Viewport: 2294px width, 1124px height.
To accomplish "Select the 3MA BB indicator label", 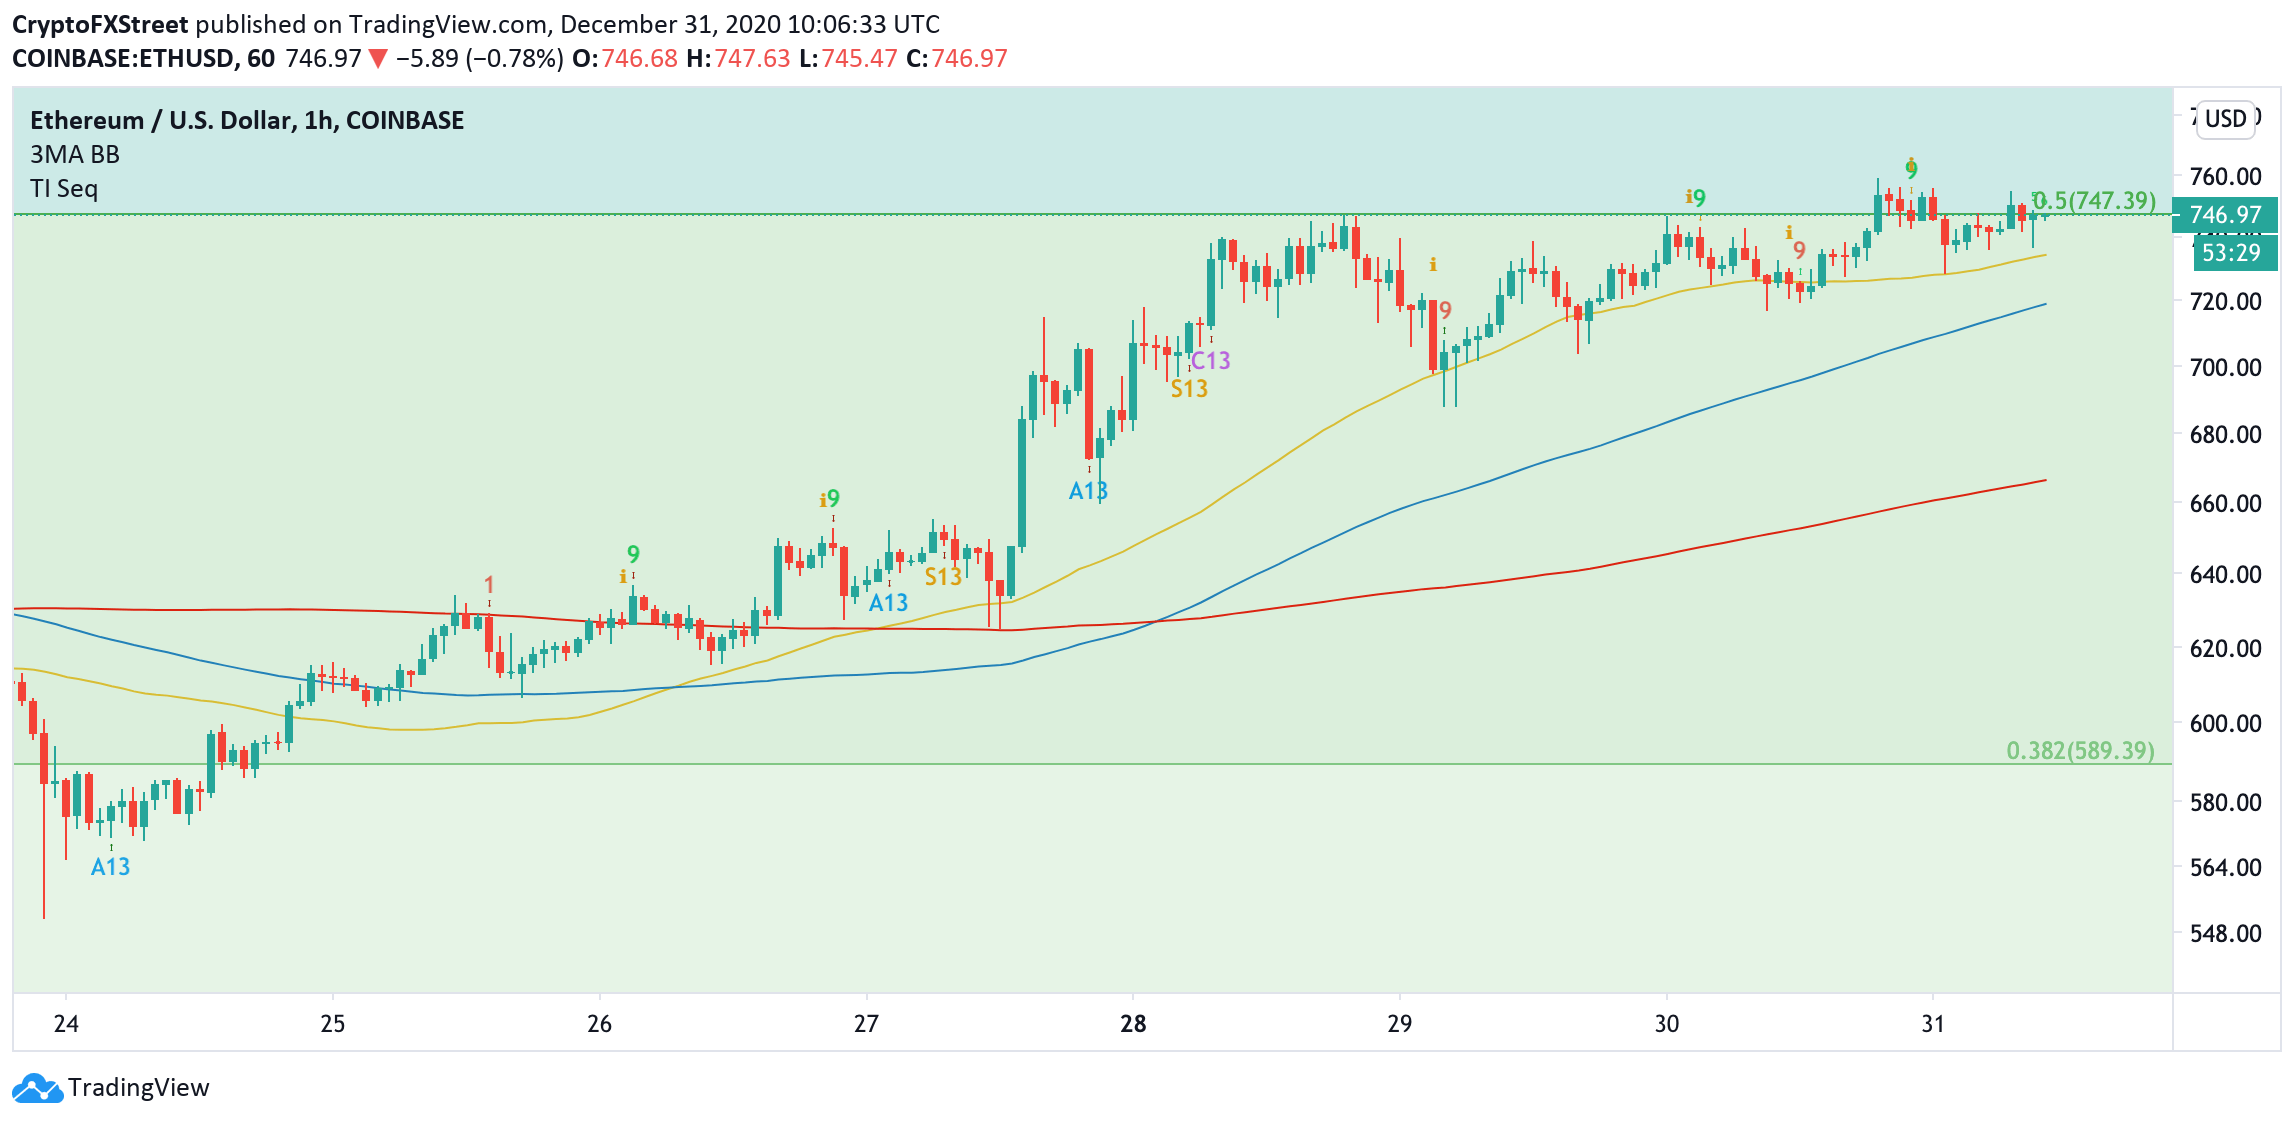I will [75, 155].
